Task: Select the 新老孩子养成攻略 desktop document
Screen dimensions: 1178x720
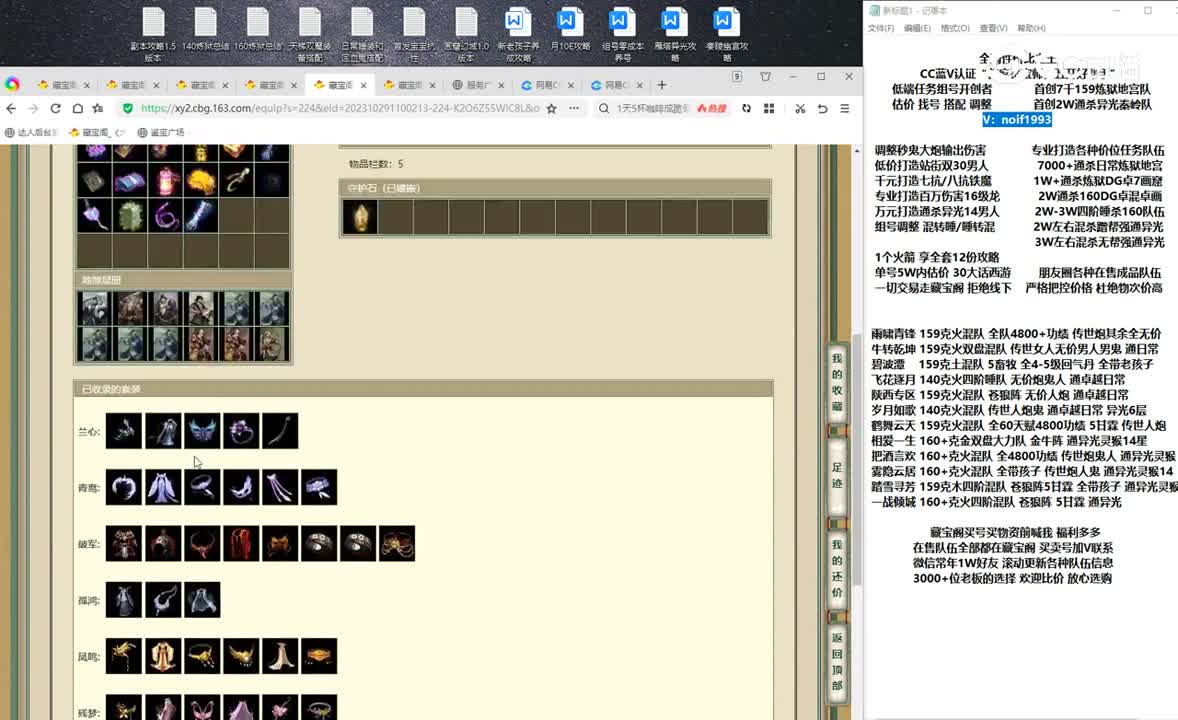Action: click(518, 34)
